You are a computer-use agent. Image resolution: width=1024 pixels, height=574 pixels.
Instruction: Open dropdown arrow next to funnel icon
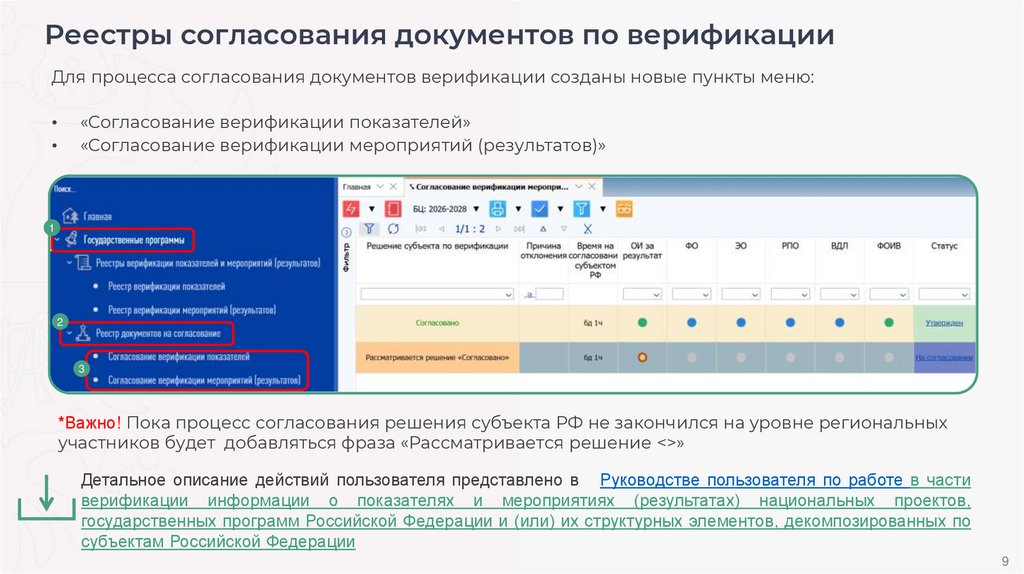click(x=602, y=209)
